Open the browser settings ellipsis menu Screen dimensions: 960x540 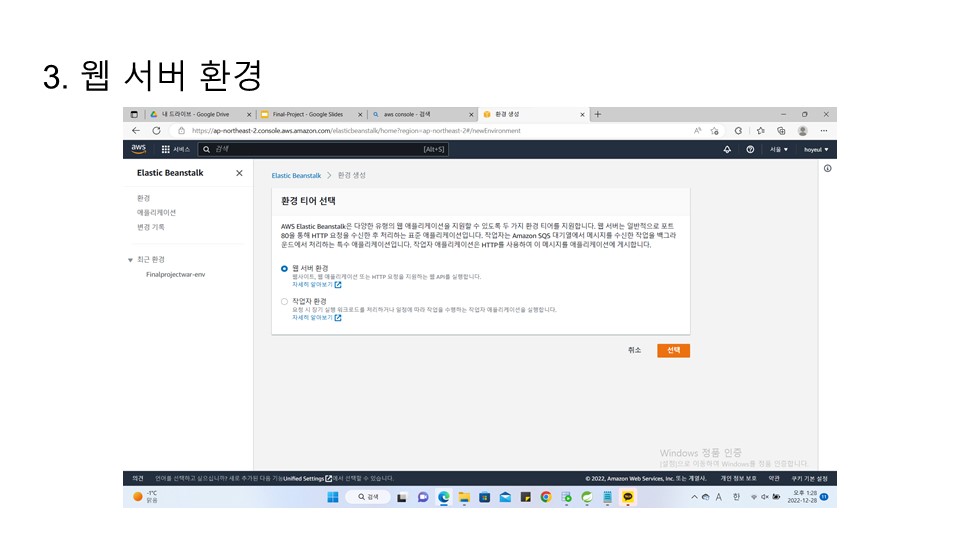click(x=824, y=130)
